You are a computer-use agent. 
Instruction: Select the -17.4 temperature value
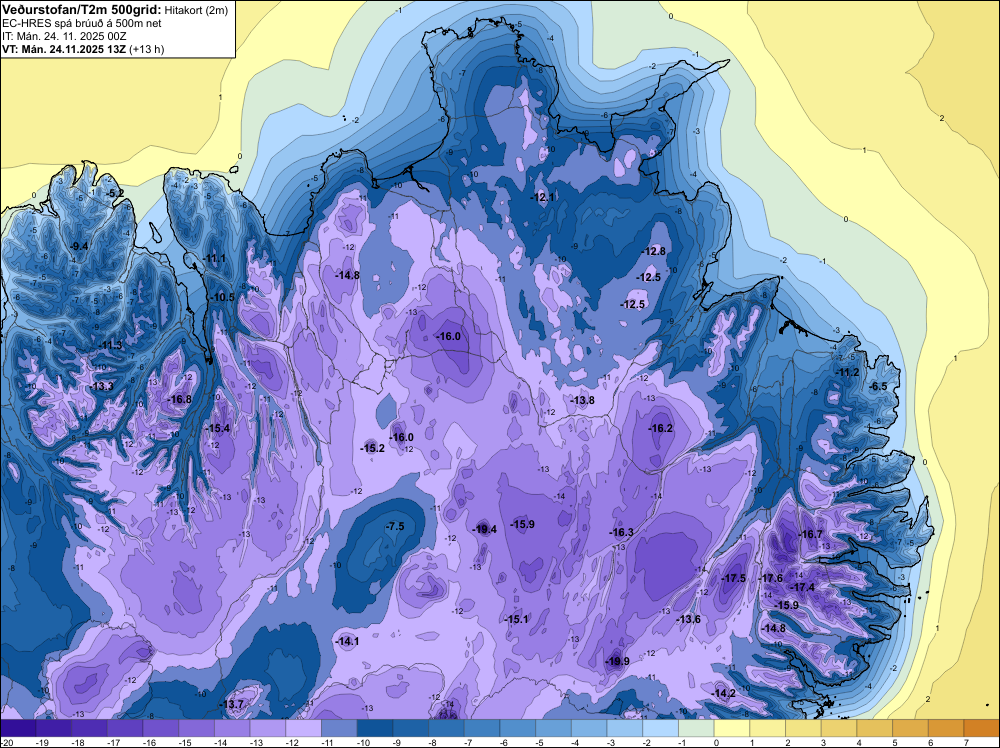[x=803, y=587]
